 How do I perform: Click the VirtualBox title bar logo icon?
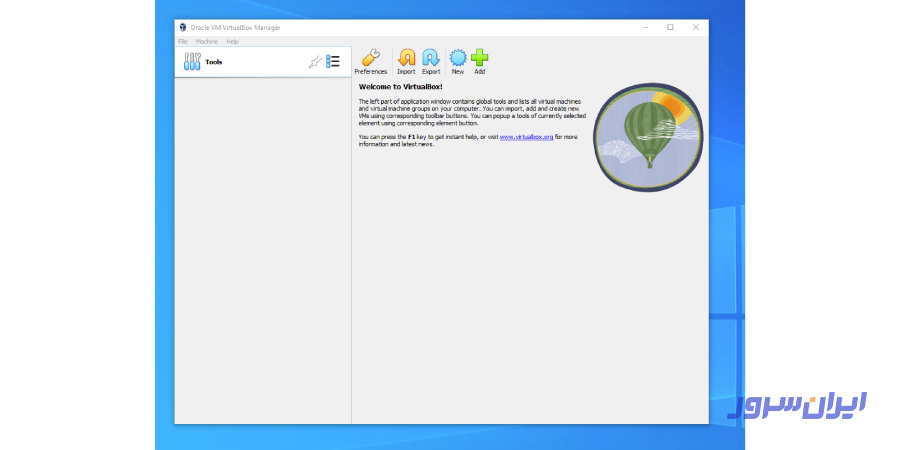183,28
